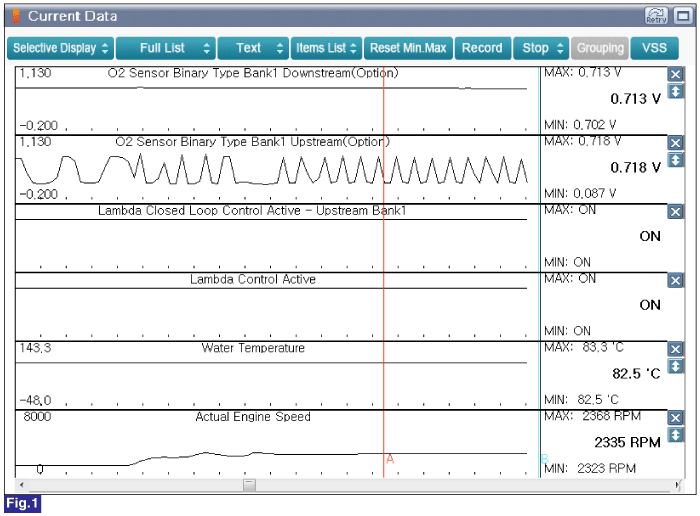Click the Current Data window title
The height and width of the screenshot is (516, 700).
[x=72, y=16]
